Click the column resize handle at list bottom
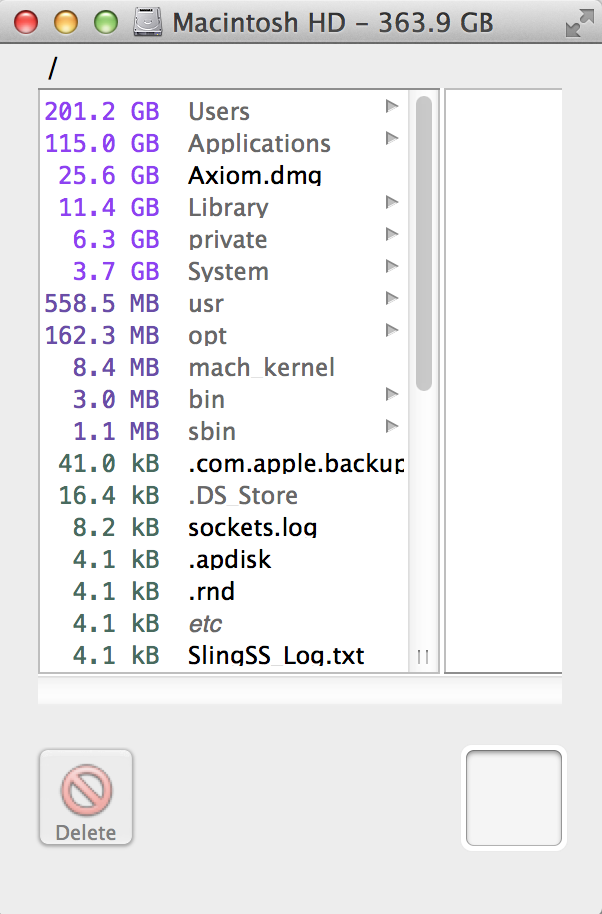 pos(423,657)
